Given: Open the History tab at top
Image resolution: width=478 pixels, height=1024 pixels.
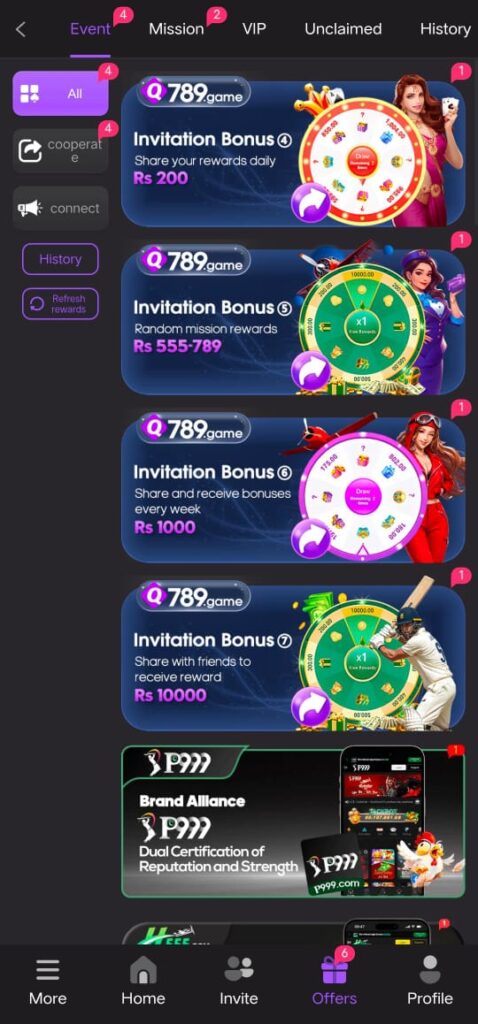Looking at the screenshot, I should coord(445,29).
